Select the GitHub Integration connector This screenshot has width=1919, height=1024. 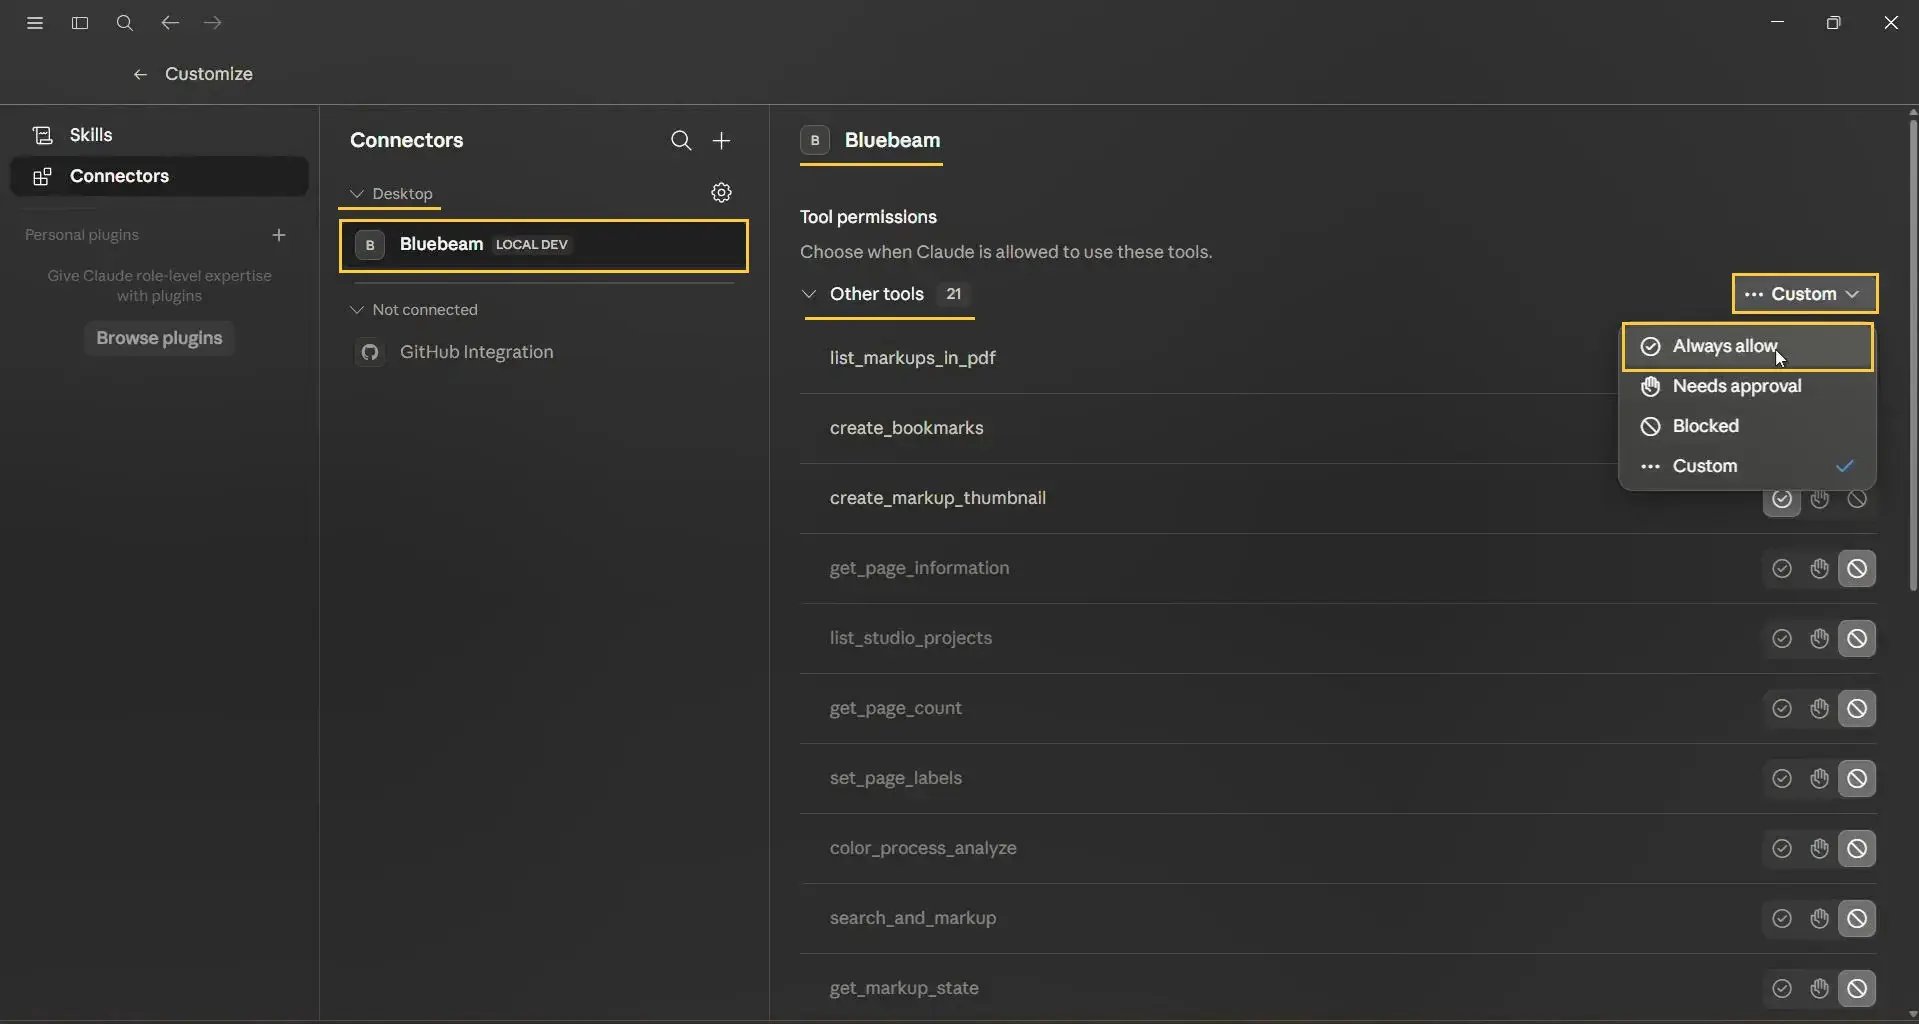pos(544,352)
